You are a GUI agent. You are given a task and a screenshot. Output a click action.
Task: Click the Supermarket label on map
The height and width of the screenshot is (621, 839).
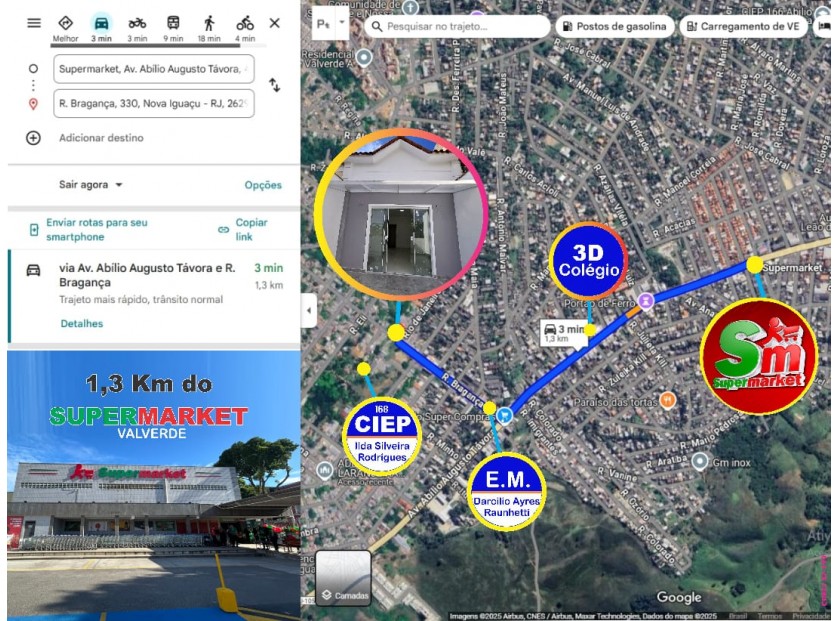click(792, 267)
